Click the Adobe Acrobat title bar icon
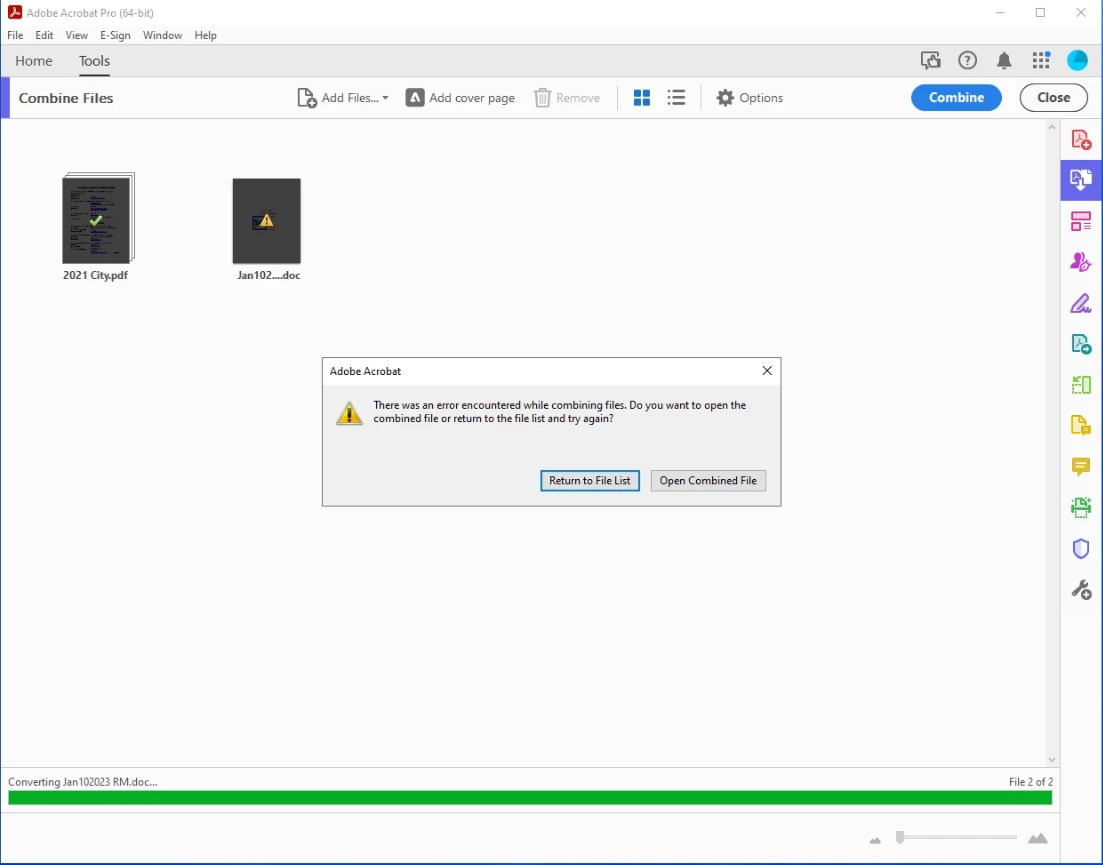The width and height of the screenshot is (1103, 865). pyautogui.click(x=15, y=12)
